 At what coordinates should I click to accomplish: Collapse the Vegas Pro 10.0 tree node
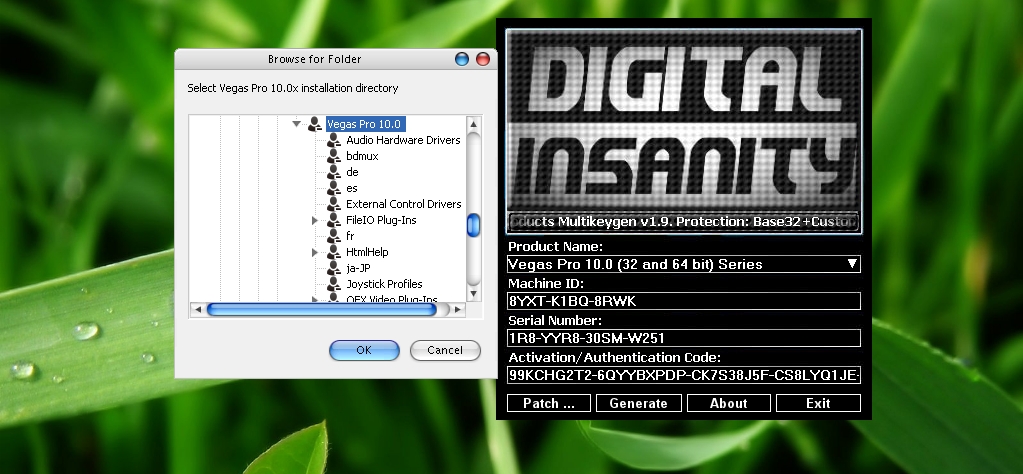(297, 124)
